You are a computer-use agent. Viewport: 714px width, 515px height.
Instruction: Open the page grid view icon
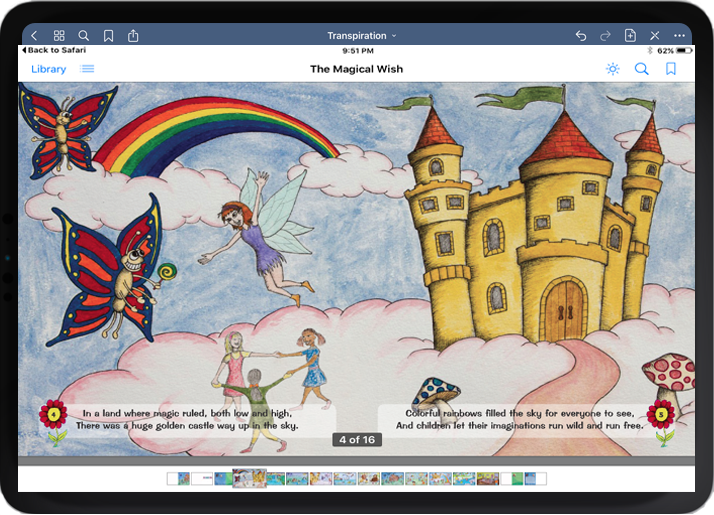click(x=59, y=36)
